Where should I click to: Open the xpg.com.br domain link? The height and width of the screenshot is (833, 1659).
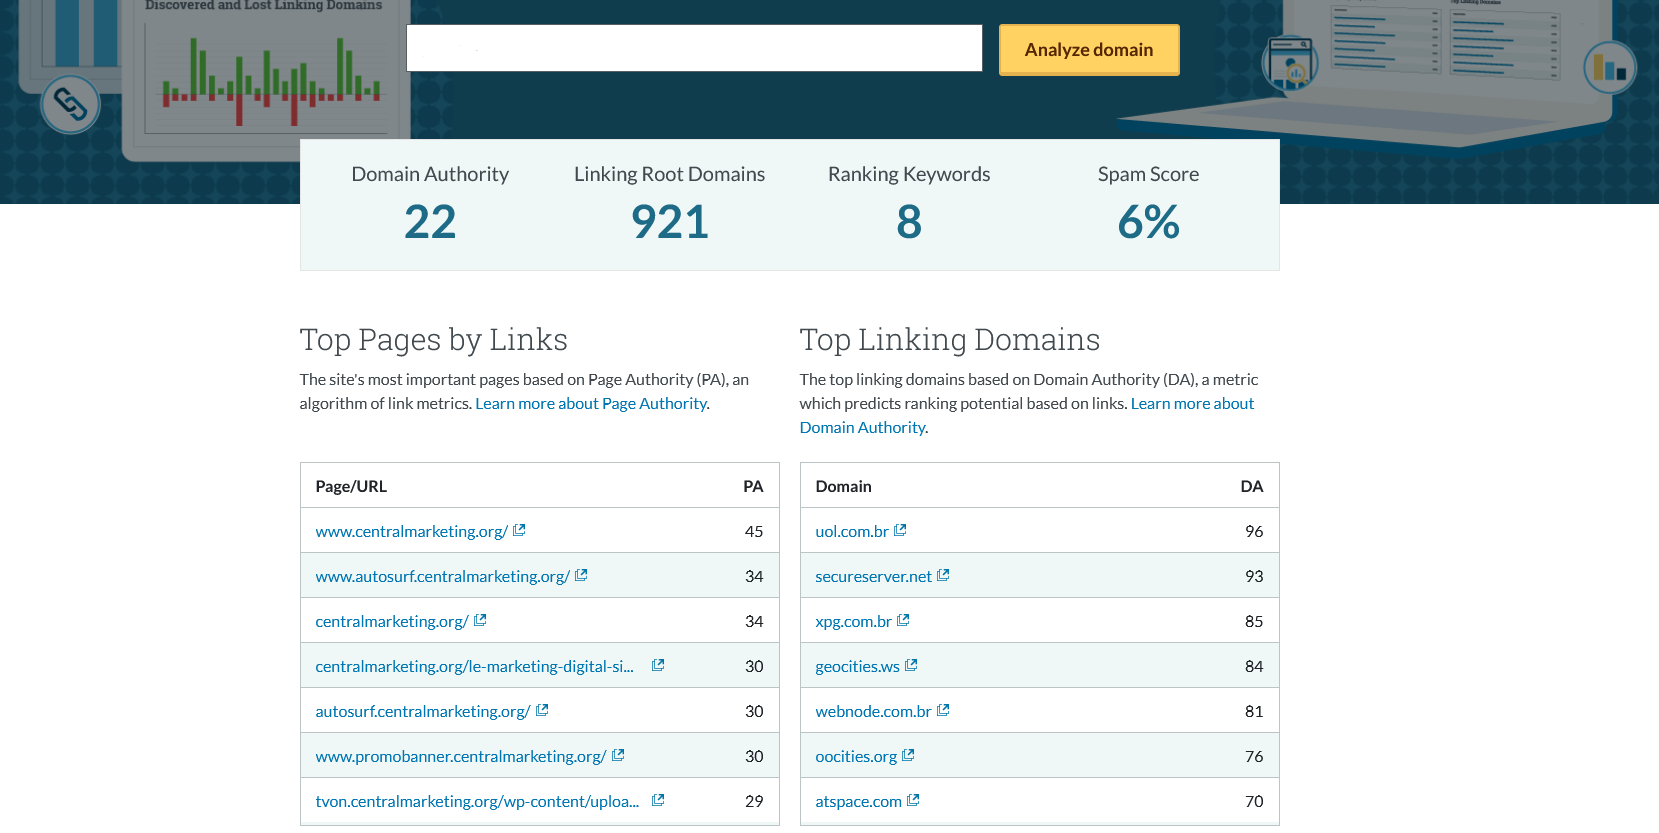pyautogui.click(x=853, y=621)
